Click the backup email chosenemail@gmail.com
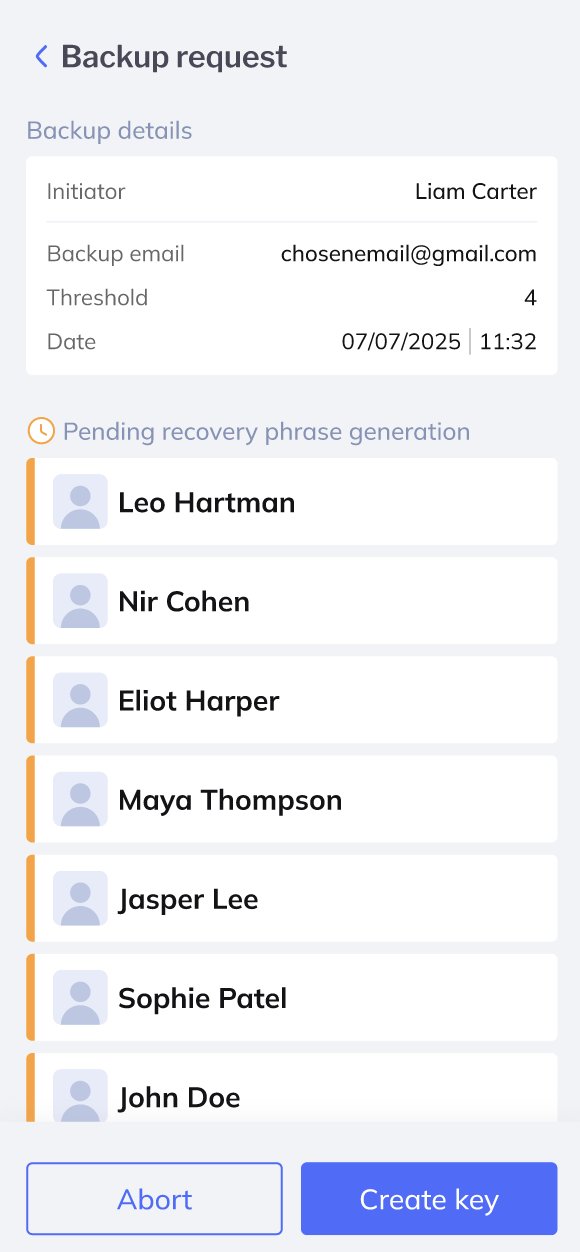 409,254
